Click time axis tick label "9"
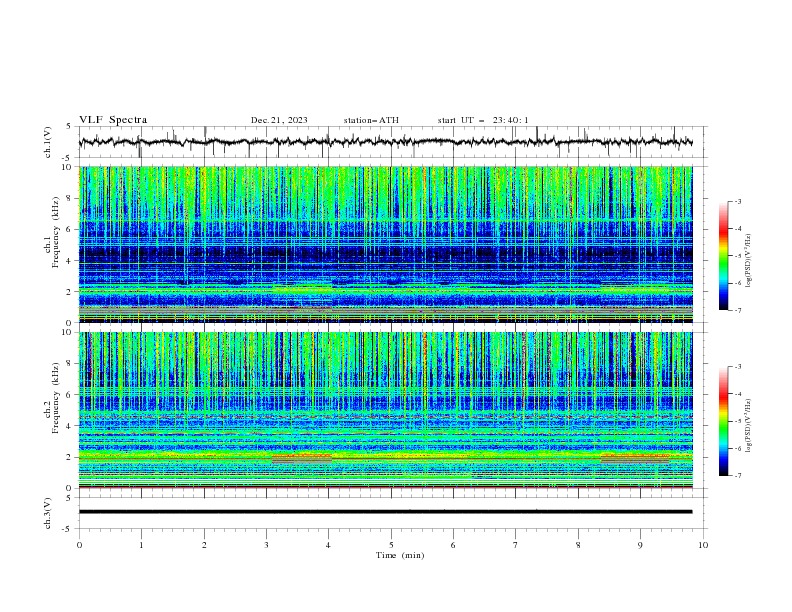Image resolution: width=792 pixels, height=612 pixels. (640, 545)
